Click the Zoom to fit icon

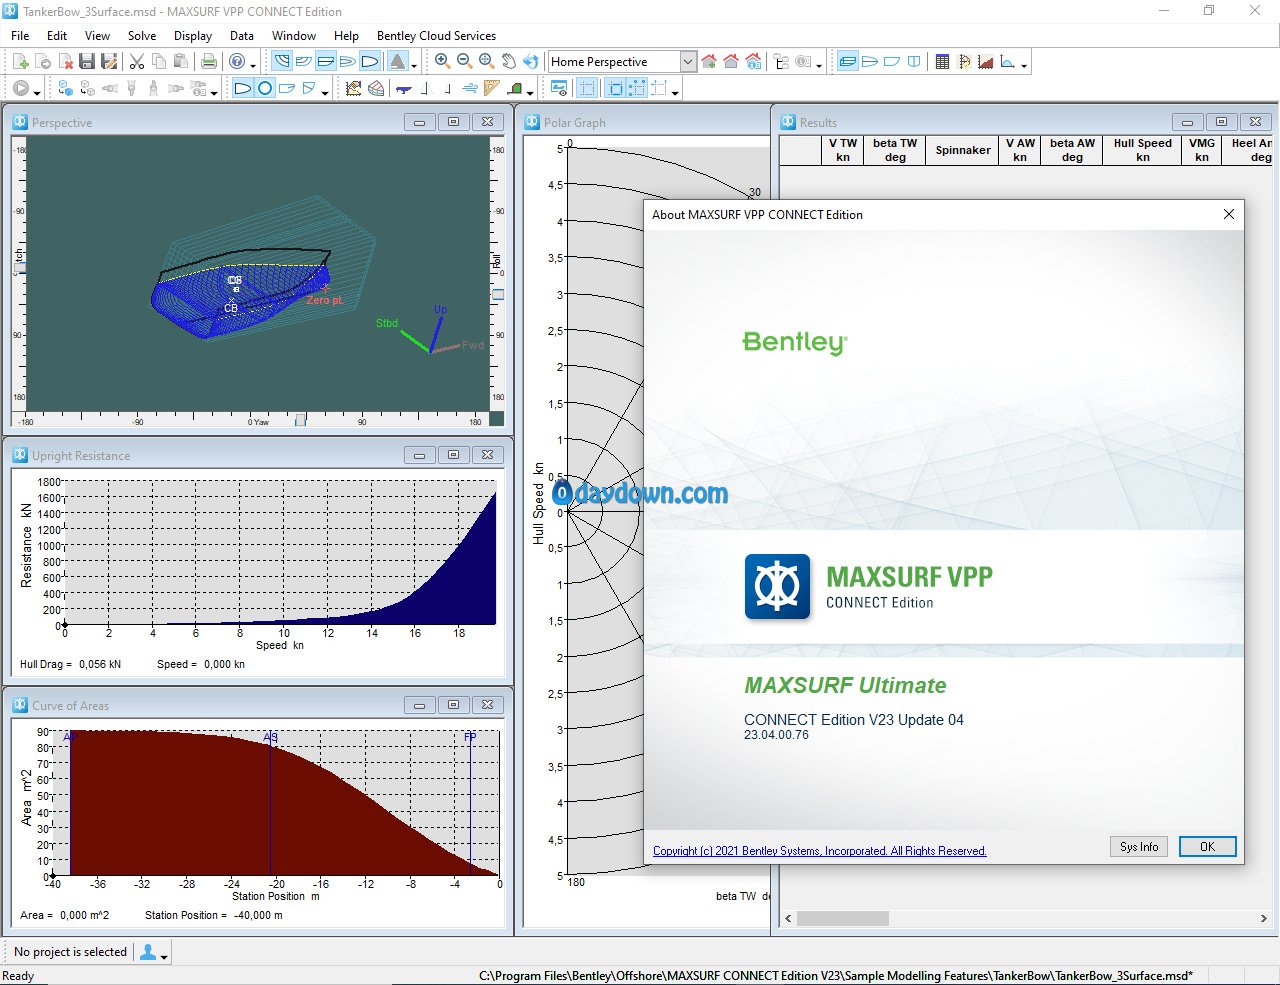[486, 61]
